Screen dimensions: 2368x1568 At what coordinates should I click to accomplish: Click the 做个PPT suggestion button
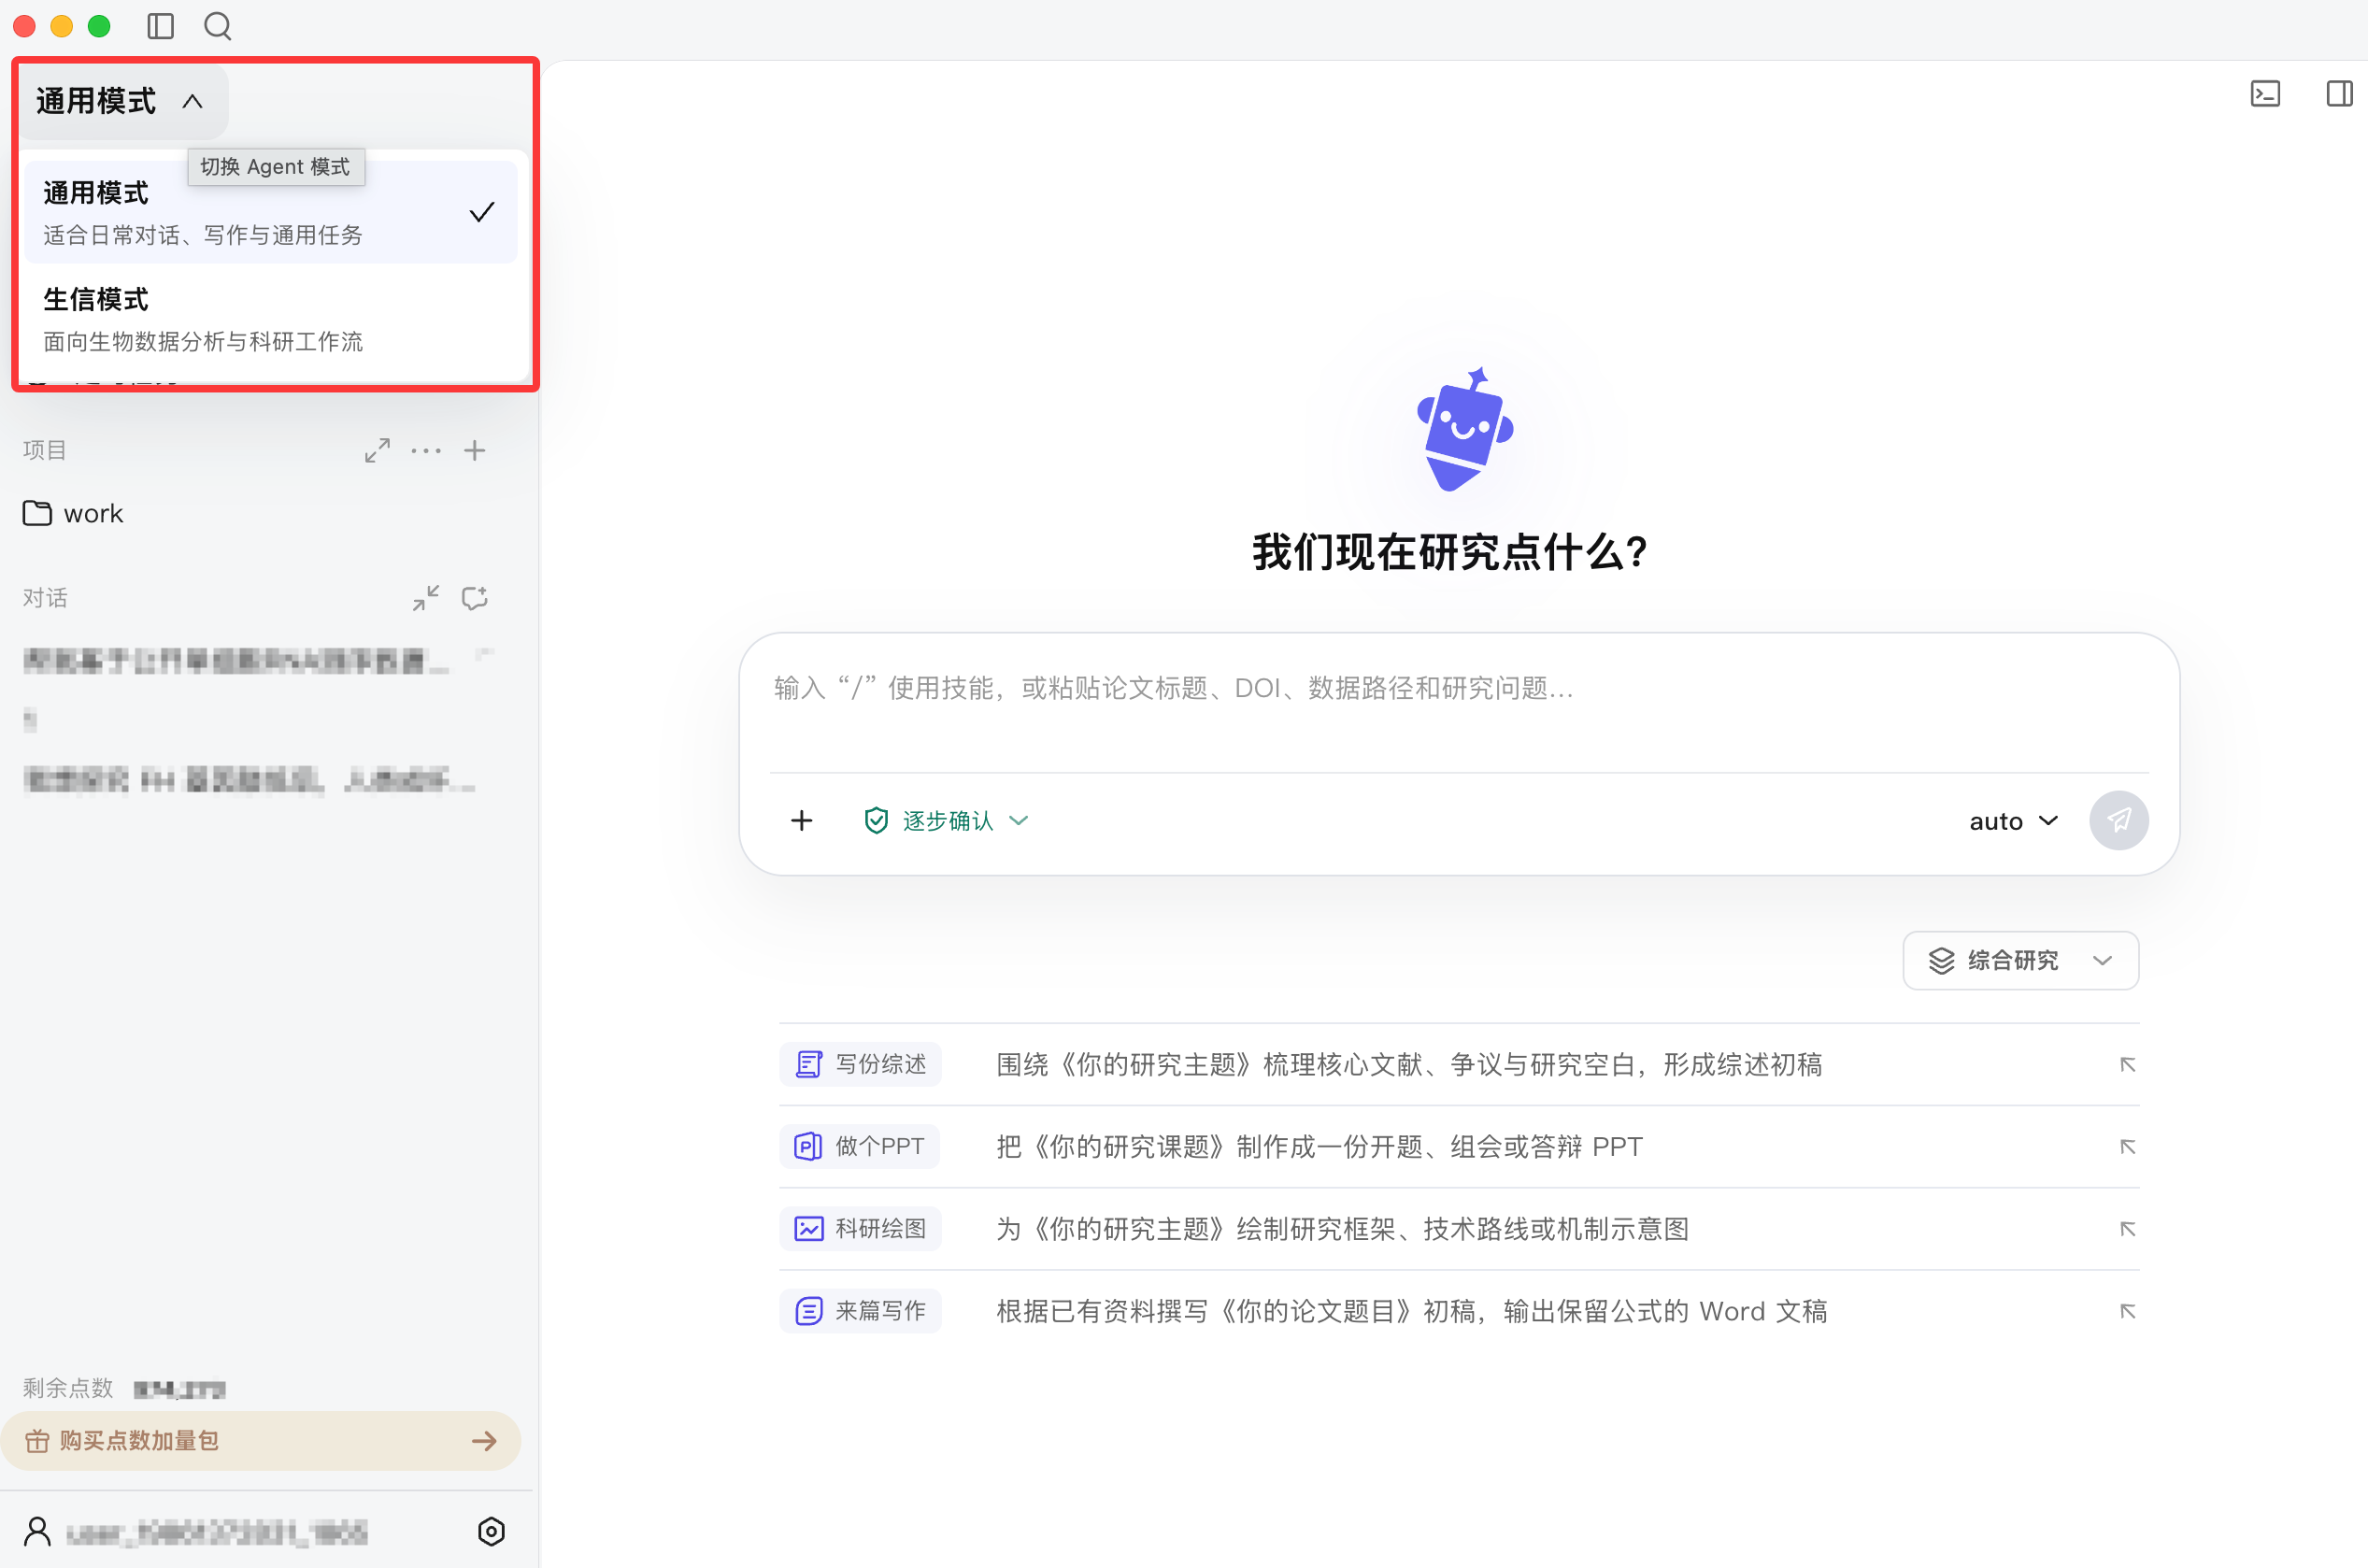859,1146
